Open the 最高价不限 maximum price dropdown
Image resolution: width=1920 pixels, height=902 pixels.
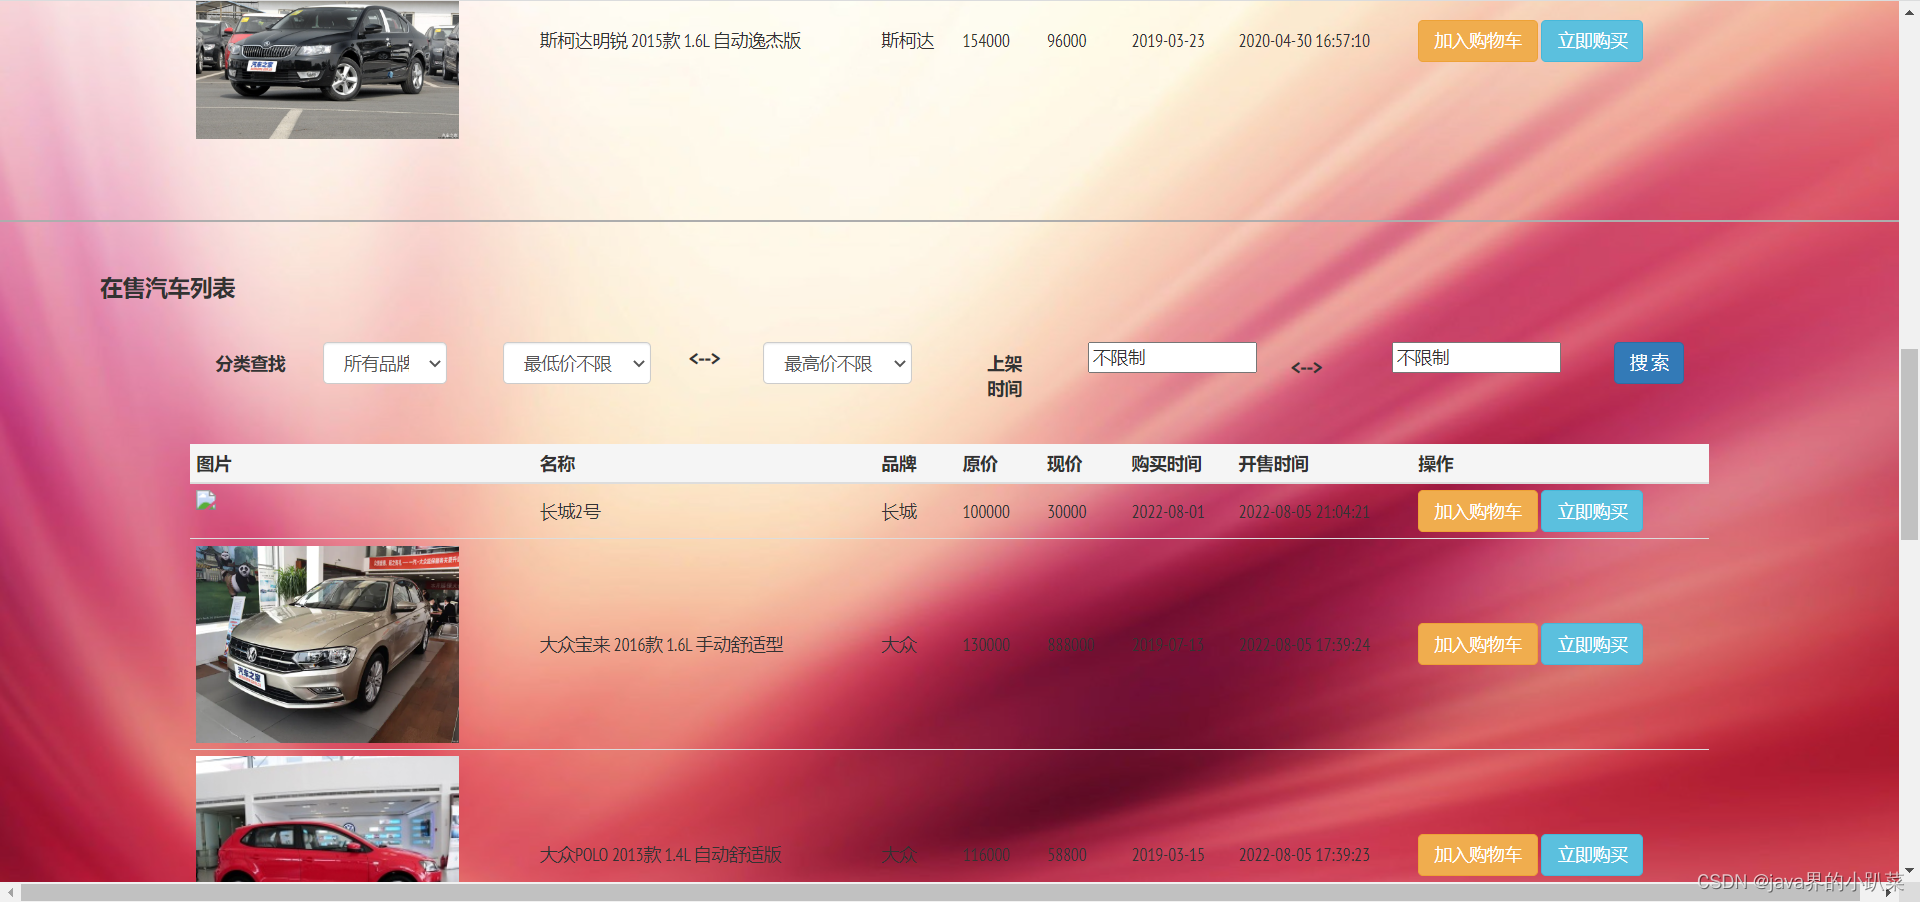(x=837, y=363)
